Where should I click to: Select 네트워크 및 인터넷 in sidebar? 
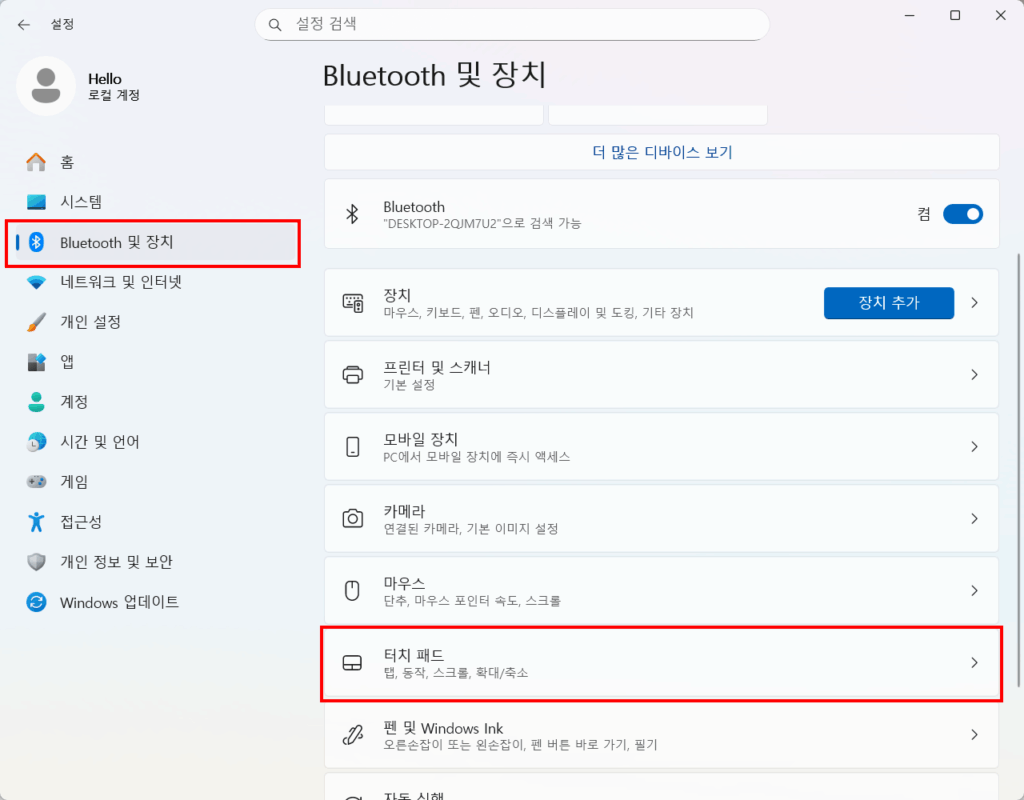click(120, 282)
